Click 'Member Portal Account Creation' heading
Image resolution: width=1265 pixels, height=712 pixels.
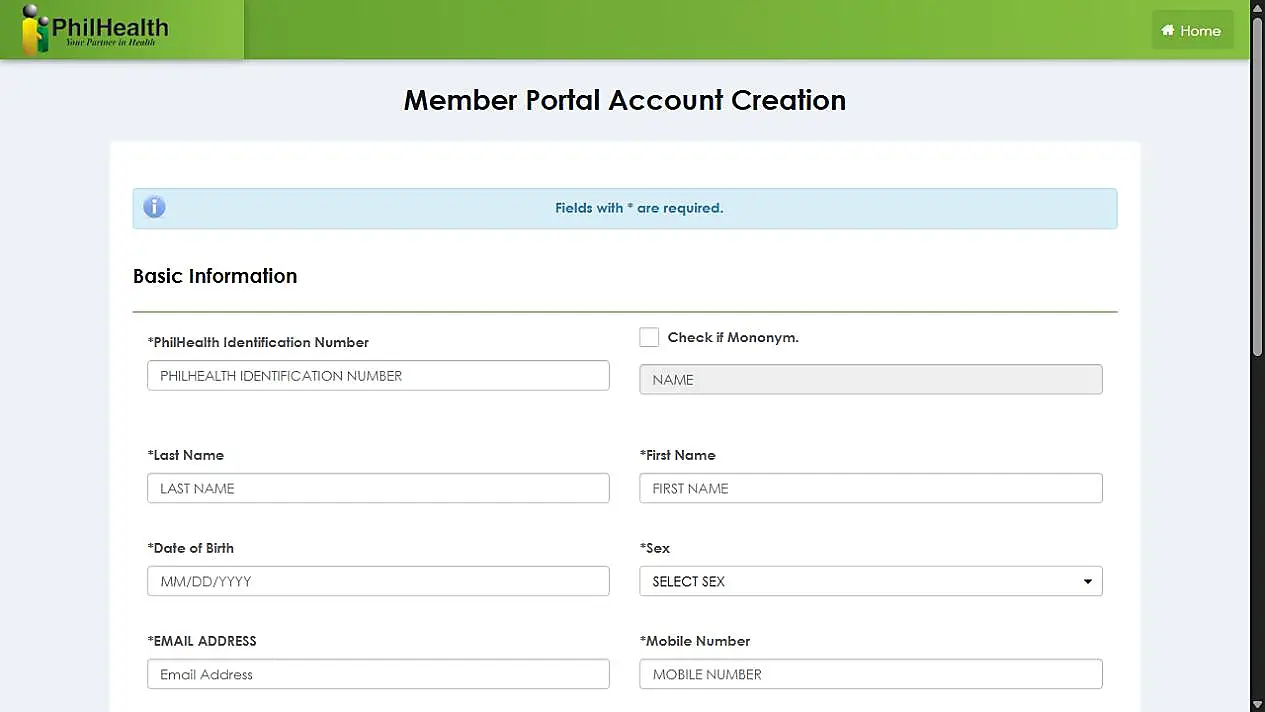[x=625, y=100]
